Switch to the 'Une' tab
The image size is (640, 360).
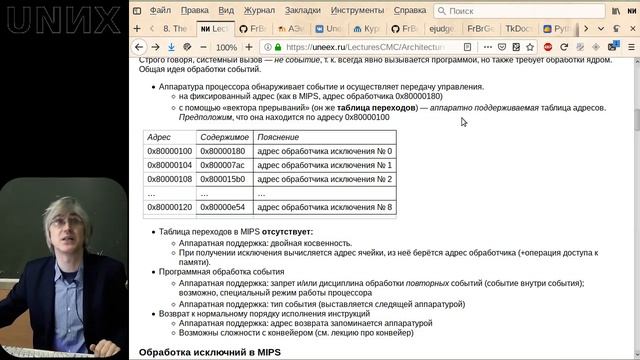coord(329,29)
